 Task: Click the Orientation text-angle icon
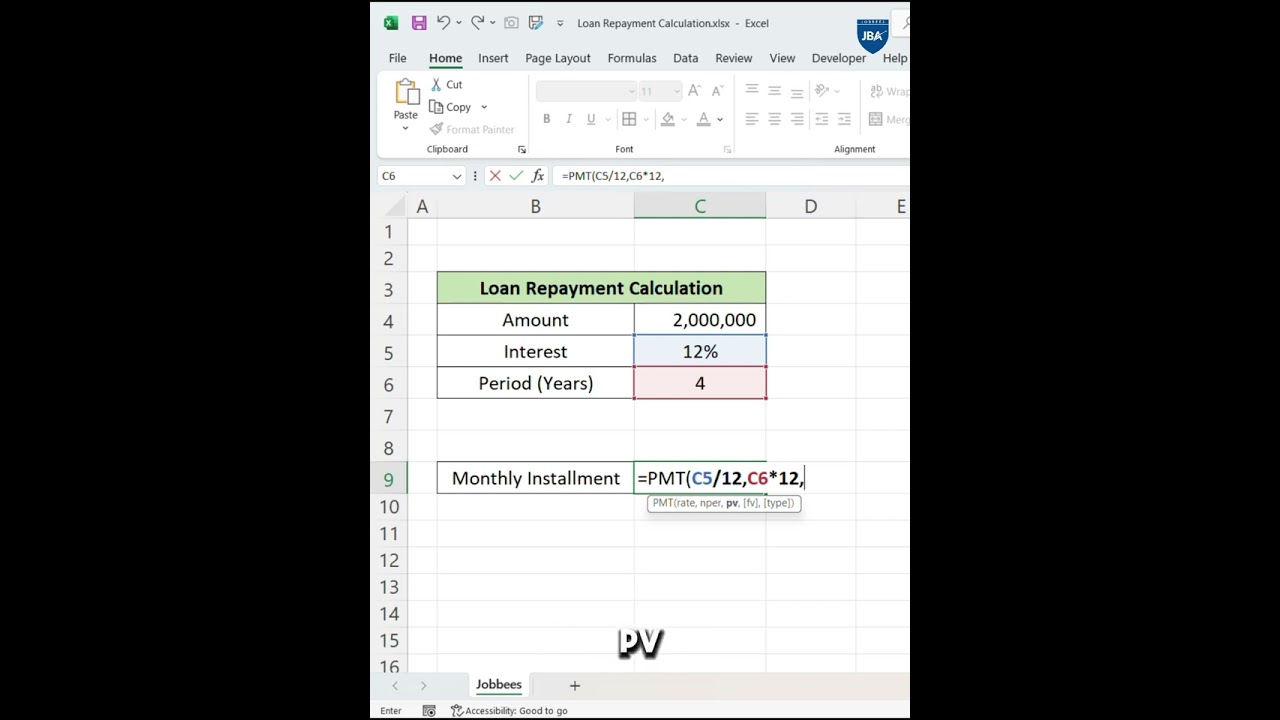[823, 91]
